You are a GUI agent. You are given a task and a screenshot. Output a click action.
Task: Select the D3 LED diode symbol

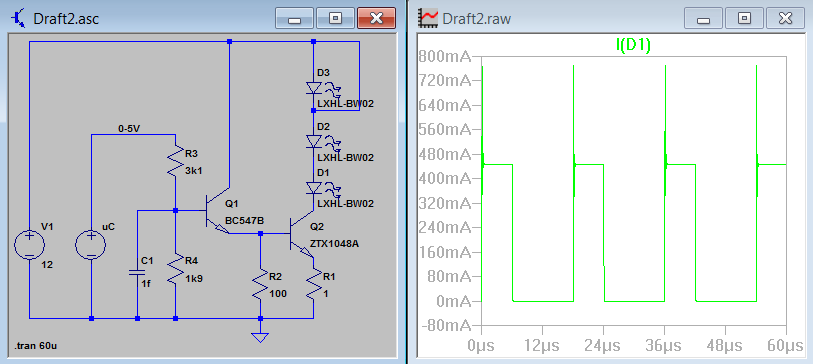point(314,88)
